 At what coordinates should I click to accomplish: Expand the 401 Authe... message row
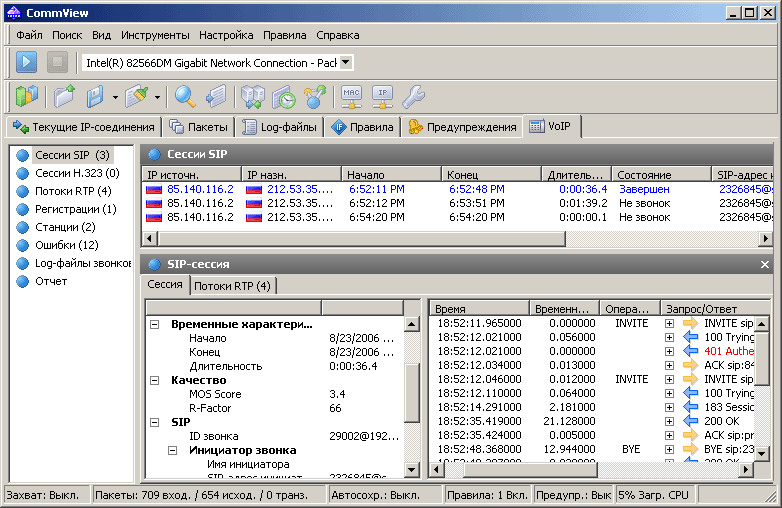[669, 351]
